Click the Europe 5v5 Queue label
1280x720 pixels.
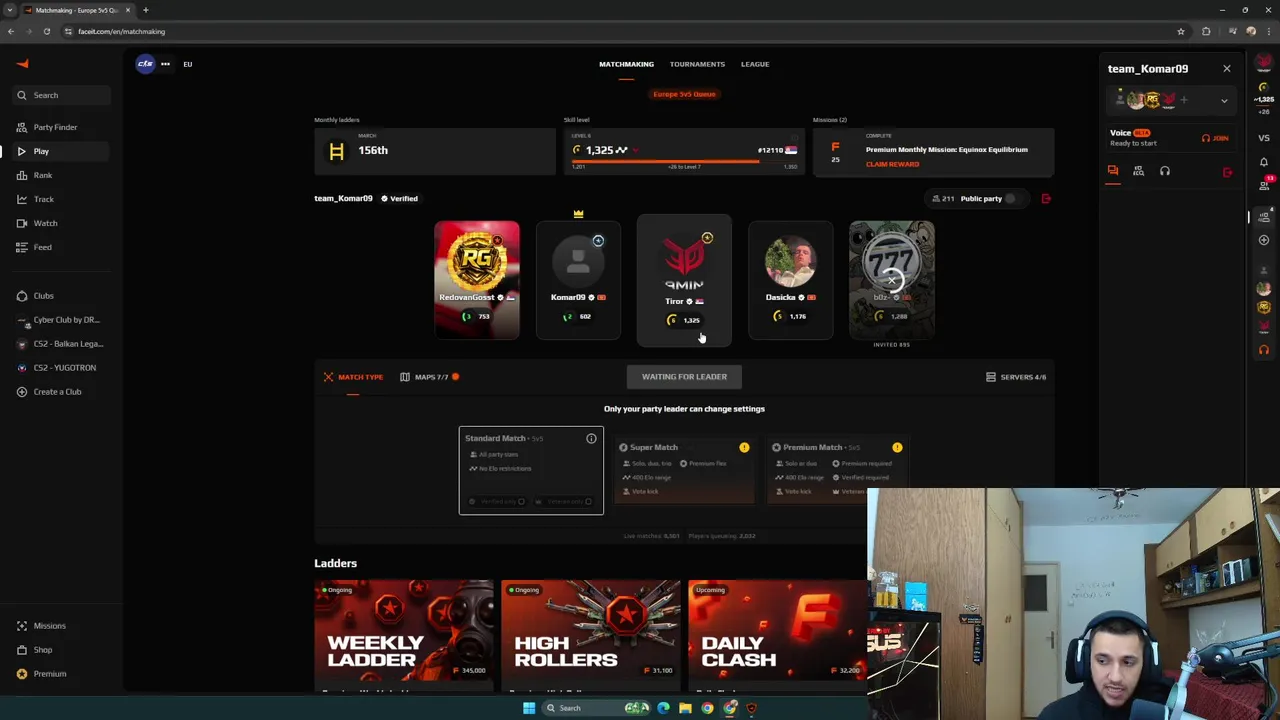pos(684,94)
